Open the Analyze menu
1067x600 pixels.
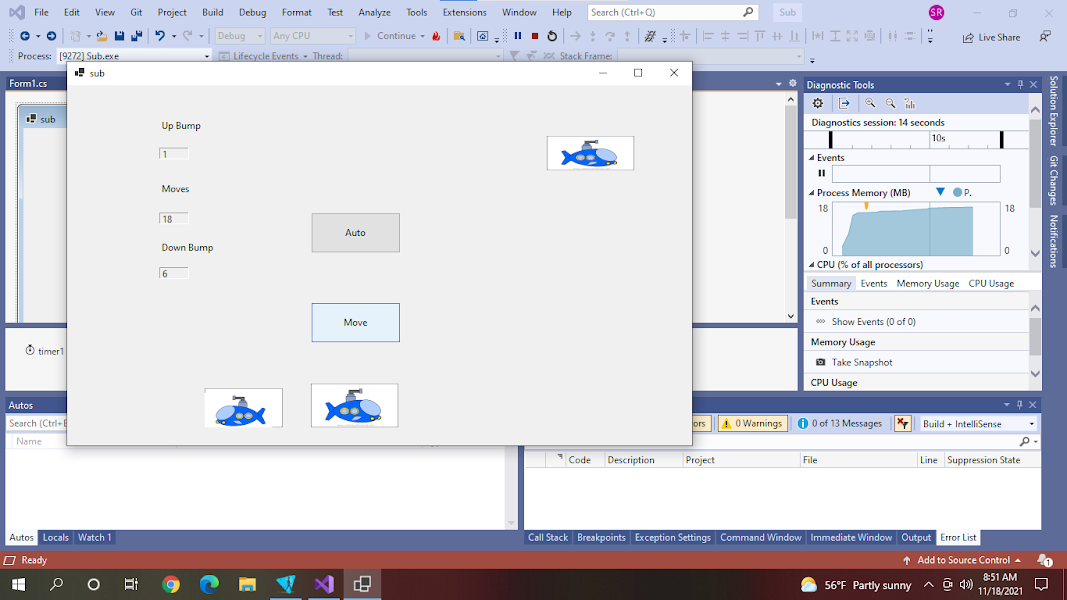coord(374,12)
